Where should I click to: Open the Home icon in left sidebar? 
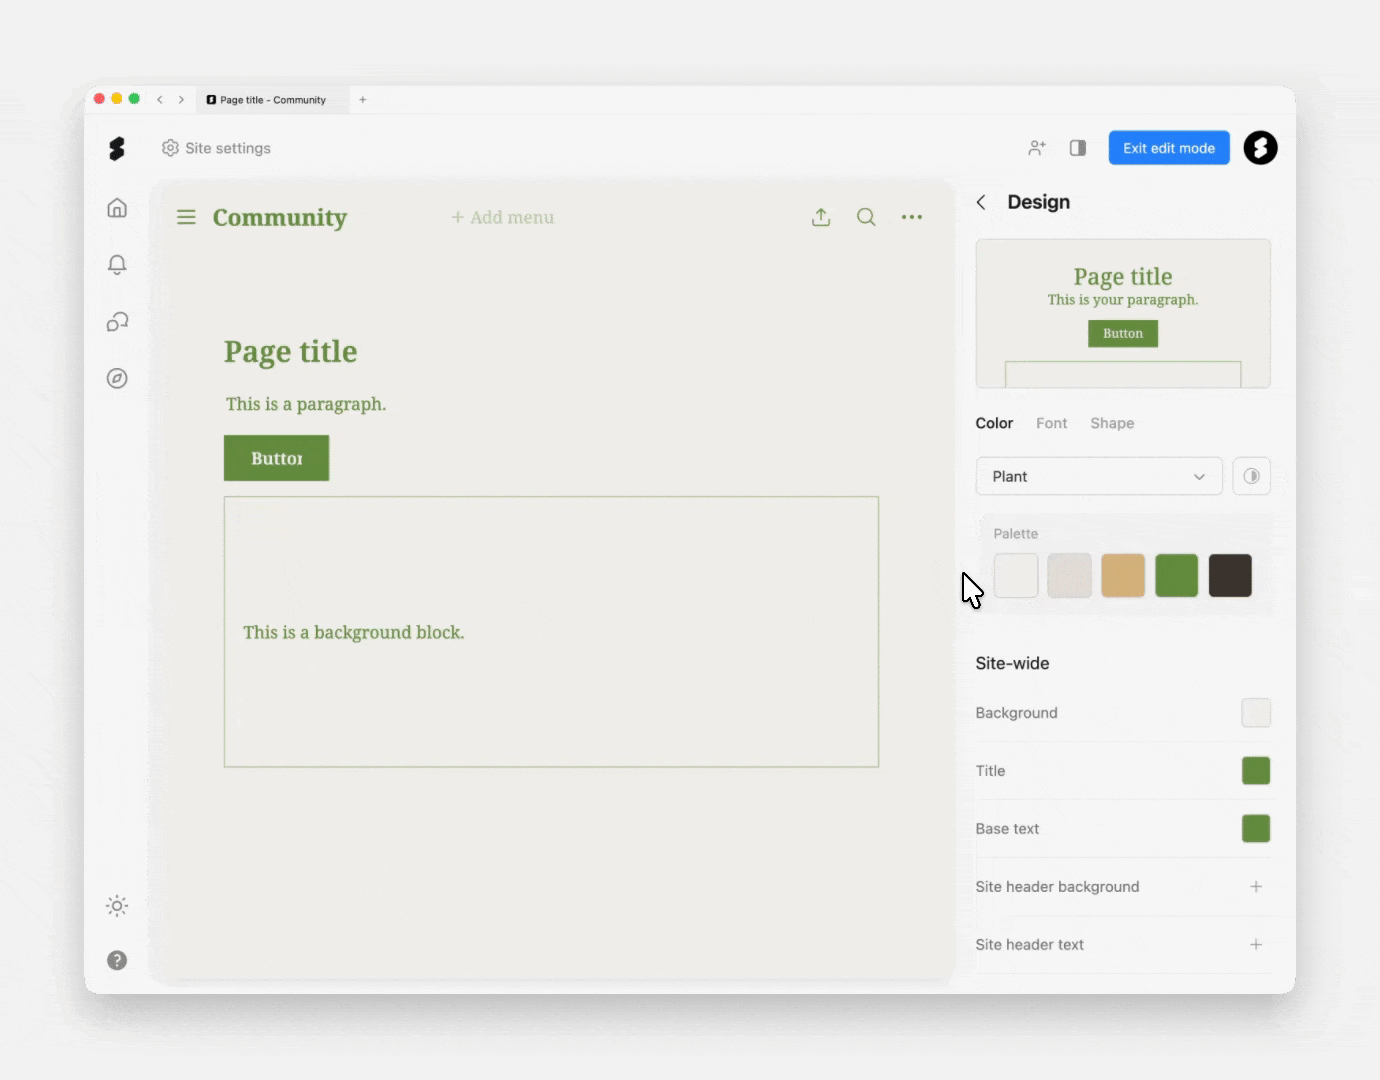click(x=117, y=208)
